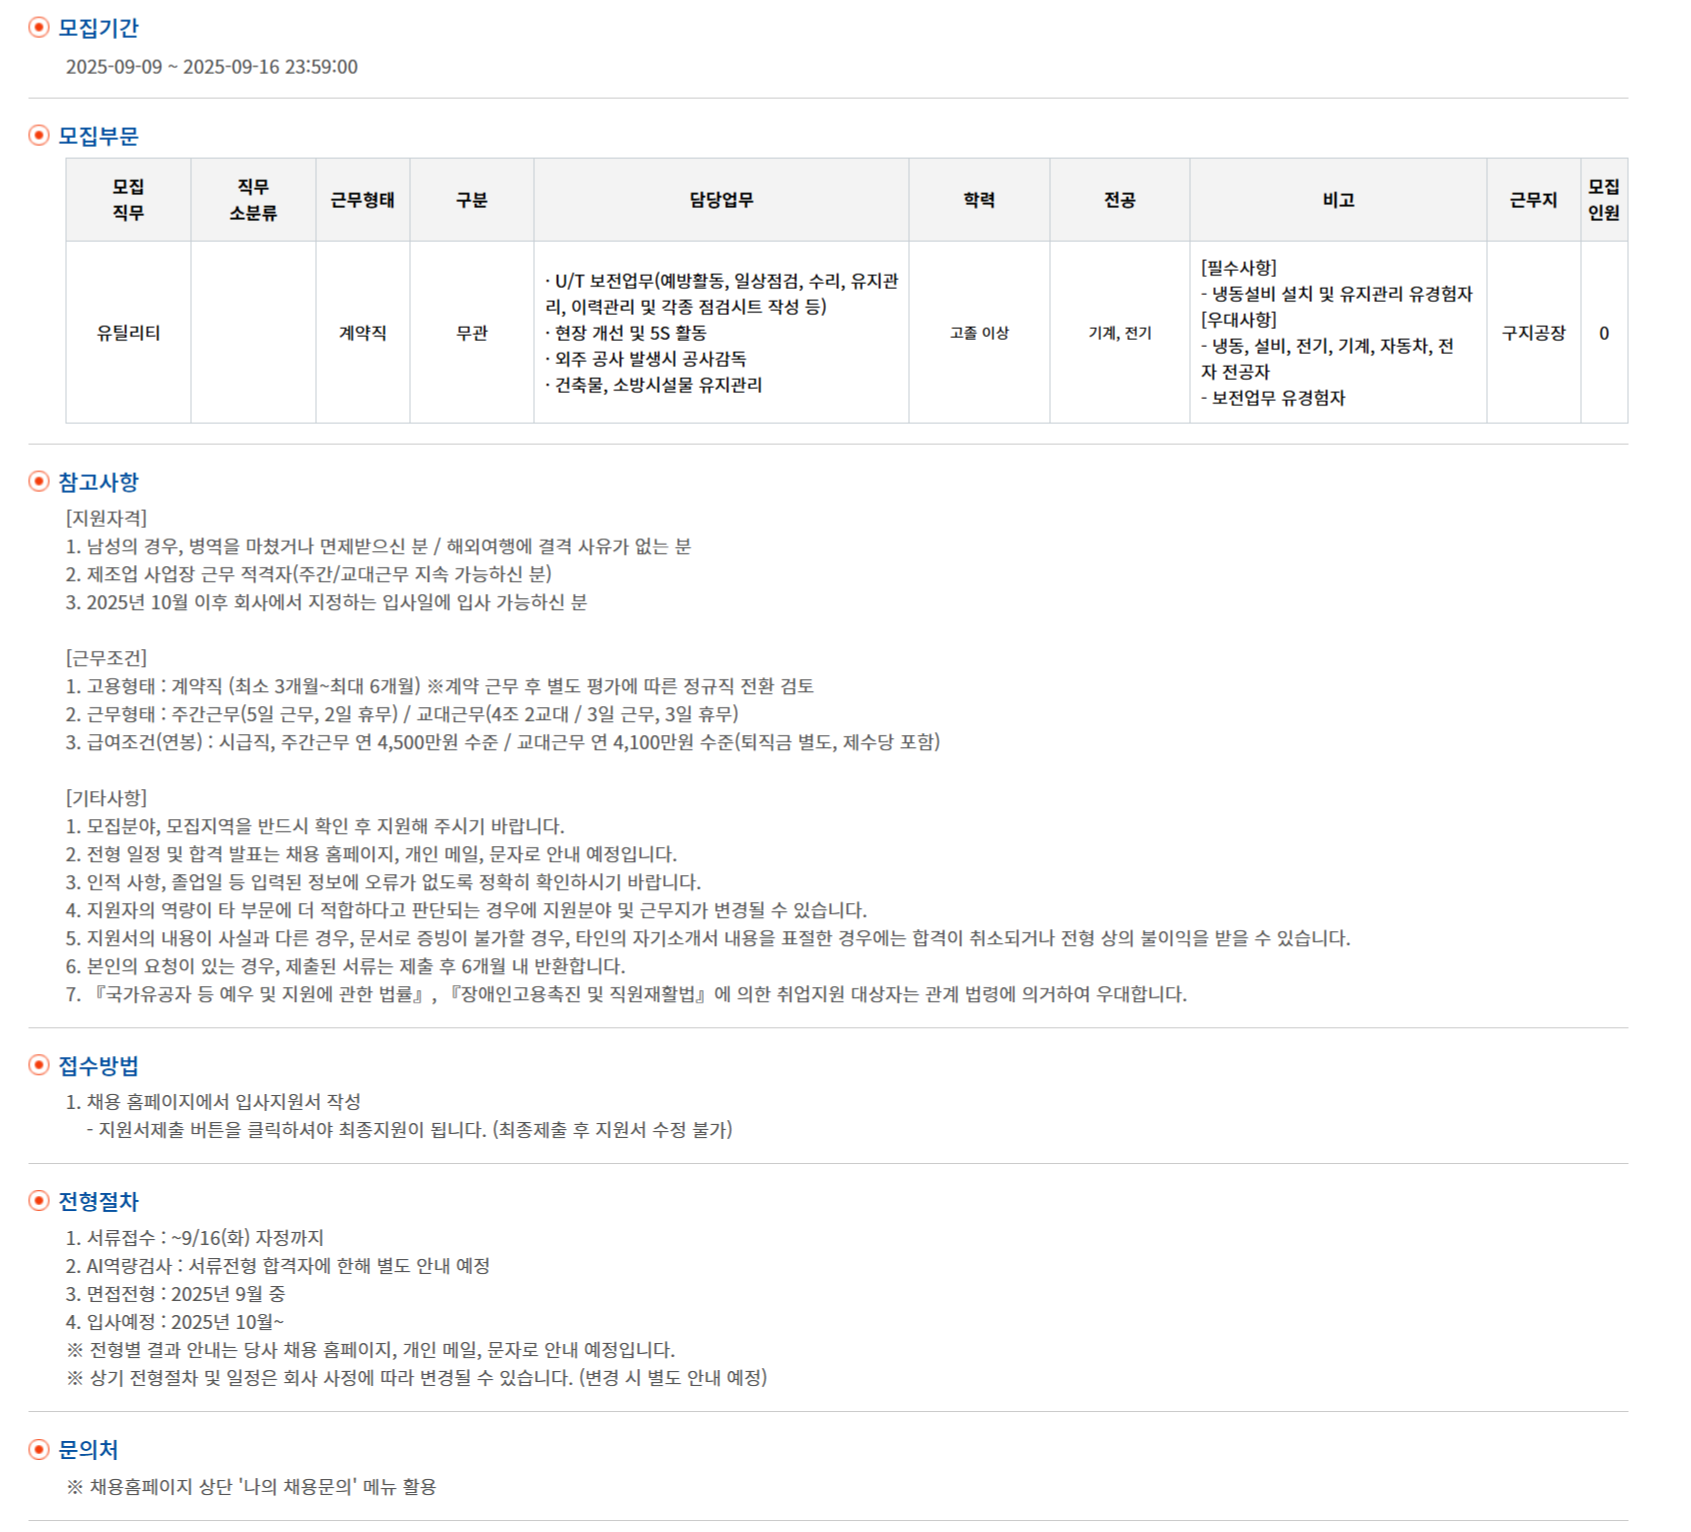Click the 구분 column header

pos(472,200)
